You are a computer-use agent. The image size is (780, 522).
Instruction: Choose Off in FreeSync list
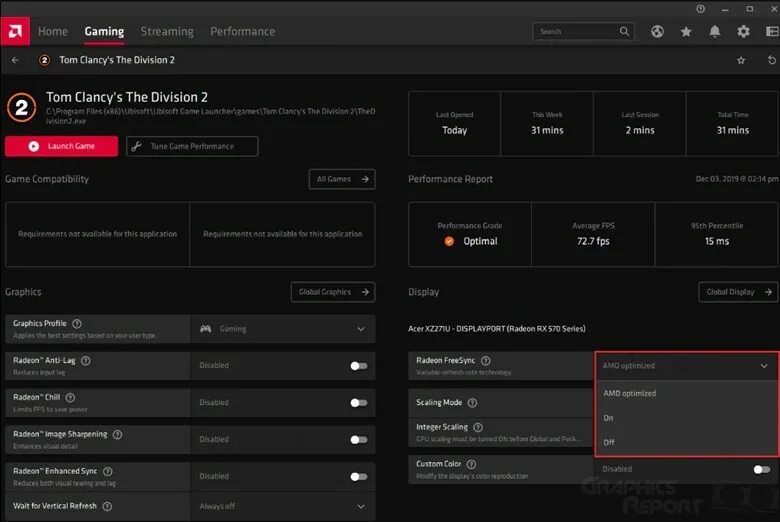(686, 442)
